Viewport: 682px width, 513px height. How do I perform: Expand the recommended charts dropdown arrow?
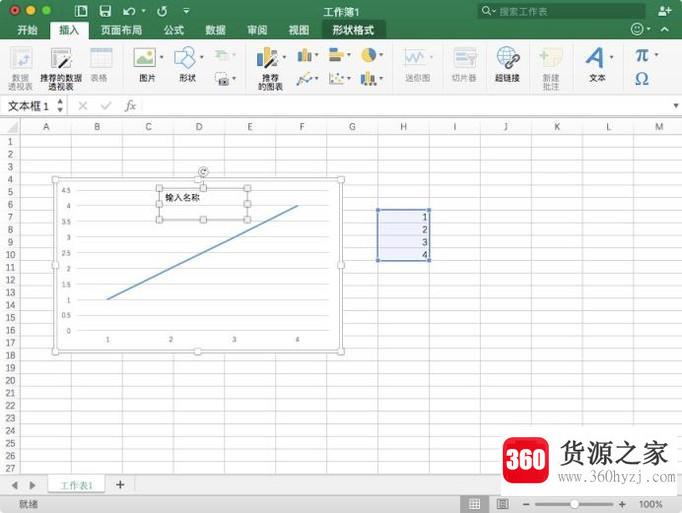(x=284, y=57)
